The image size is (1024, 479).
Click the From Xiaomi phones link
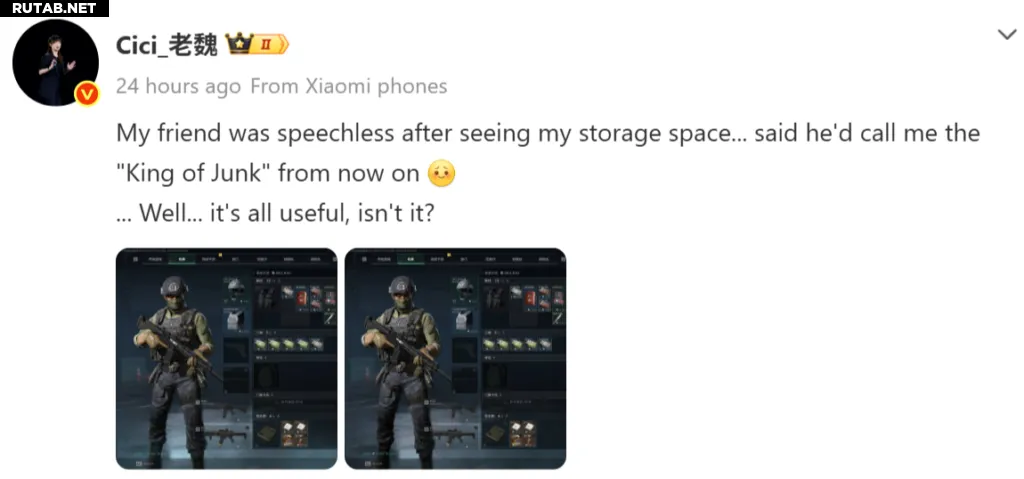tap(349, 86)
